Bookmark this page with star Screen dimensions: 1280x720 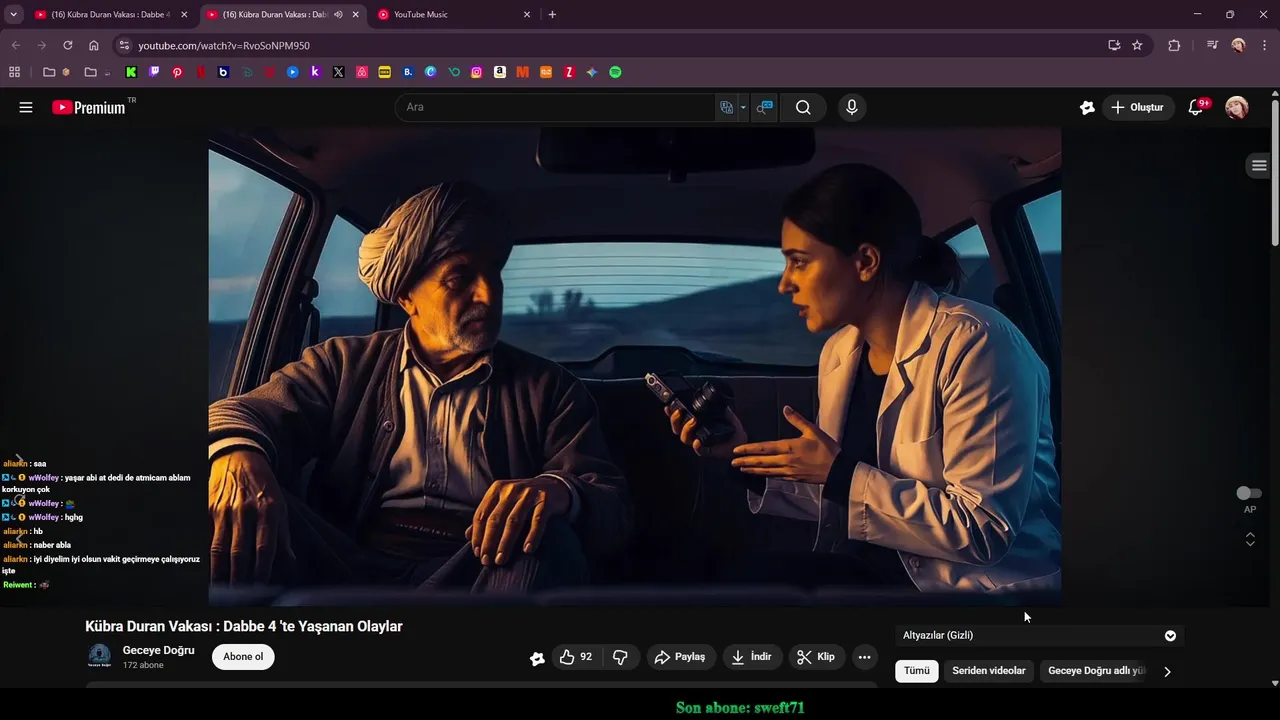point(1137,45)
